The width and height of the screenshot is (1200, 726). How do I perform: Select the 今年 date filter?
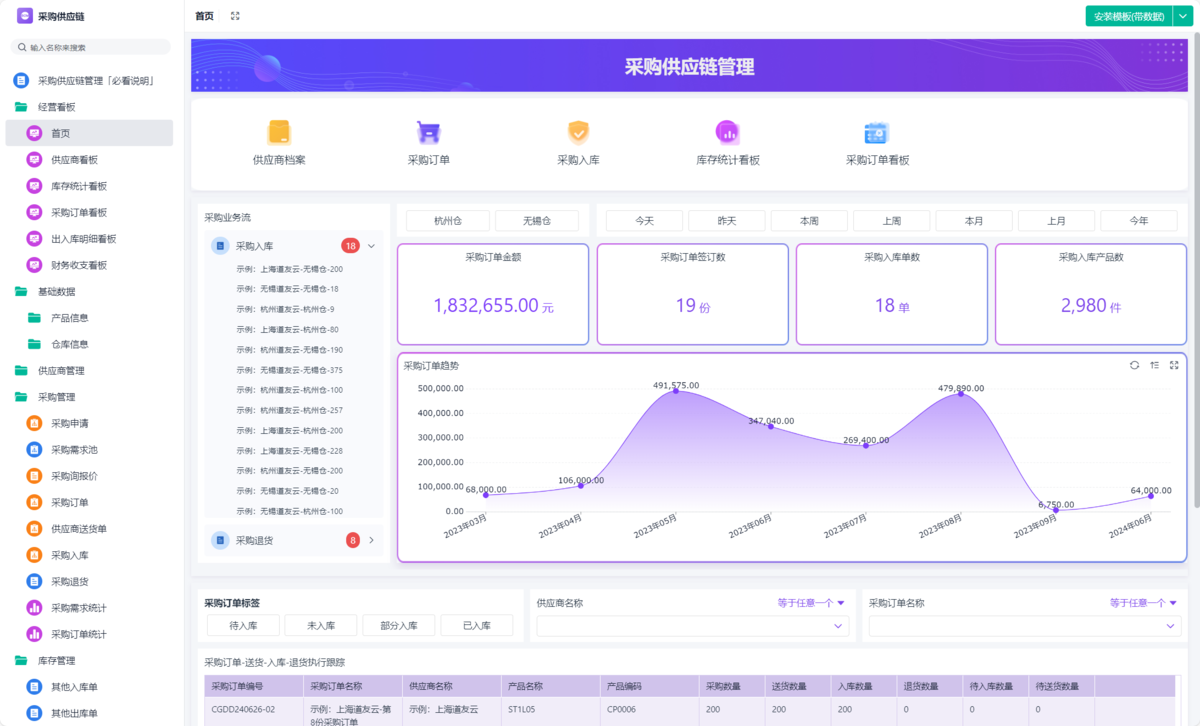coord(1139,220)
